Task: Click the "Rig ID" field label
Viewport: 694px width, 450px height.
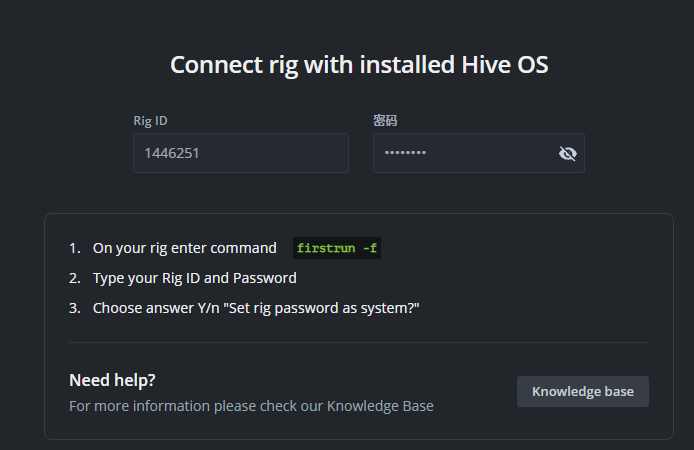Action: click(150, 121)
